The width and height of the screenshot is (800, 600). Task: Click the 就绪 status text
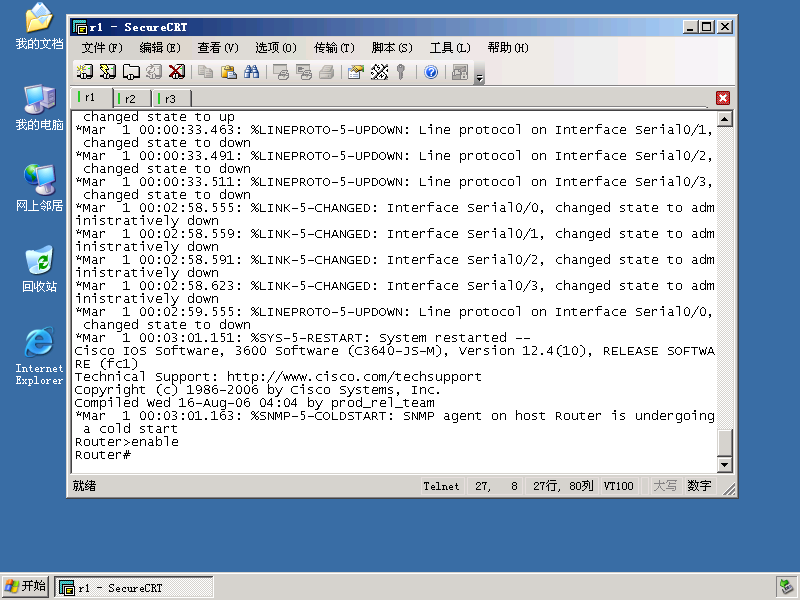coord(84,486)
